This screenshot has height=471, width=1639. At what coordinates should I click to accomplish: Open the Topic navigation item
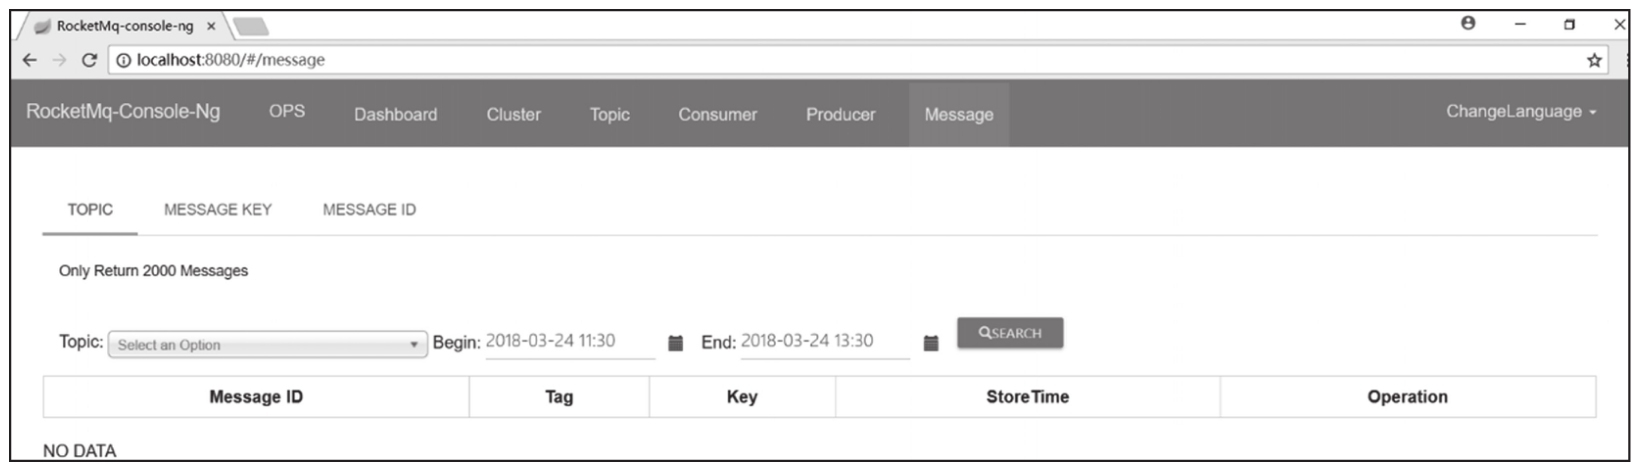tap(609, 115)
